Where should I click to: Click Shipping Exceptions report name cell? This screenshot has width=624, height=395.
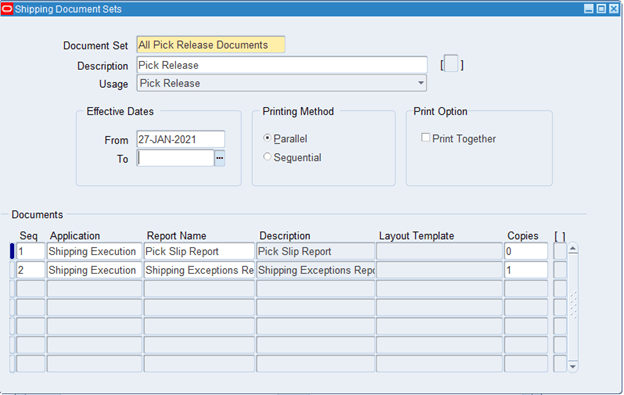click(x=199, y=270)
